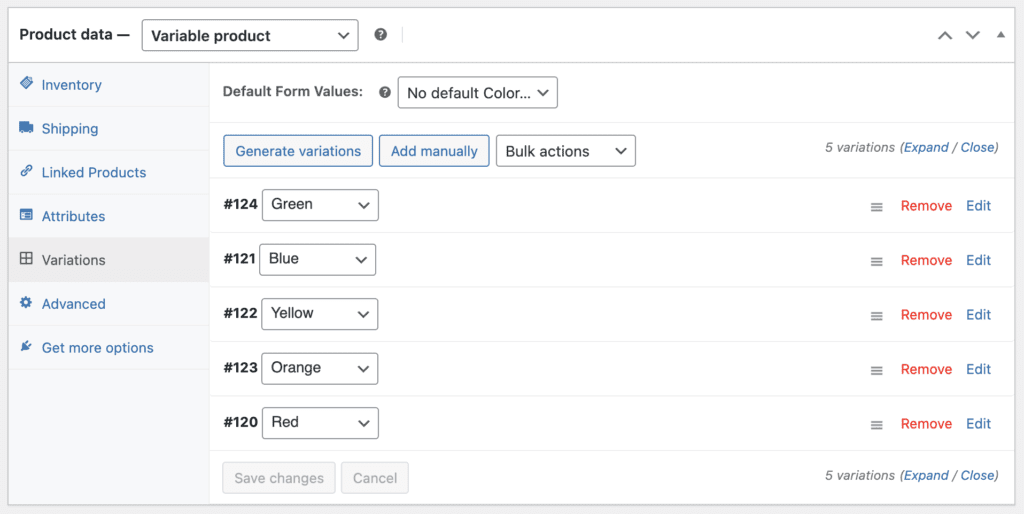Click the Linked Products chain icon
The width and height of the screenshot is (1024, 514).
point(26,171)
